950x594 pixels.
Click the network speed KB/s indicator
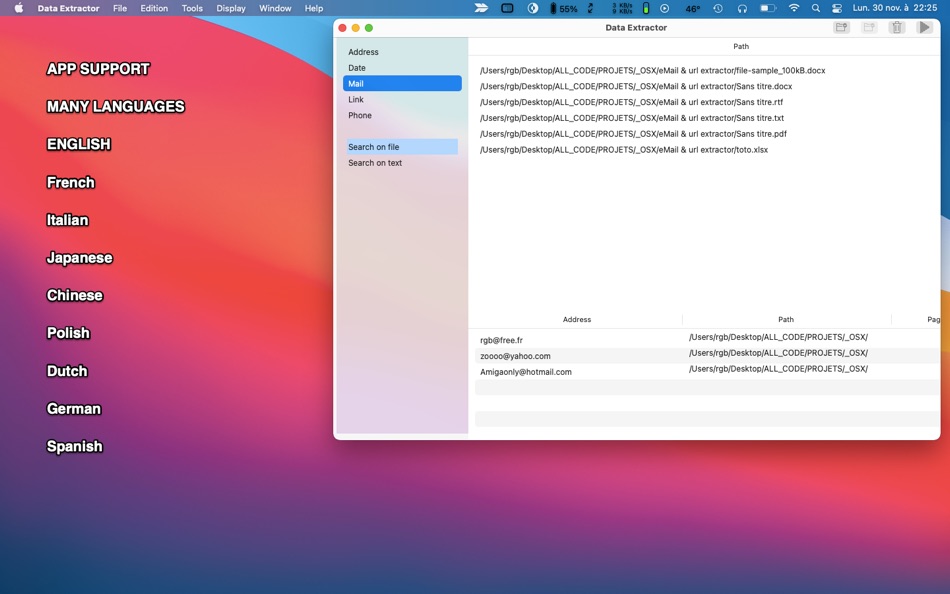[x=622, y=8]
